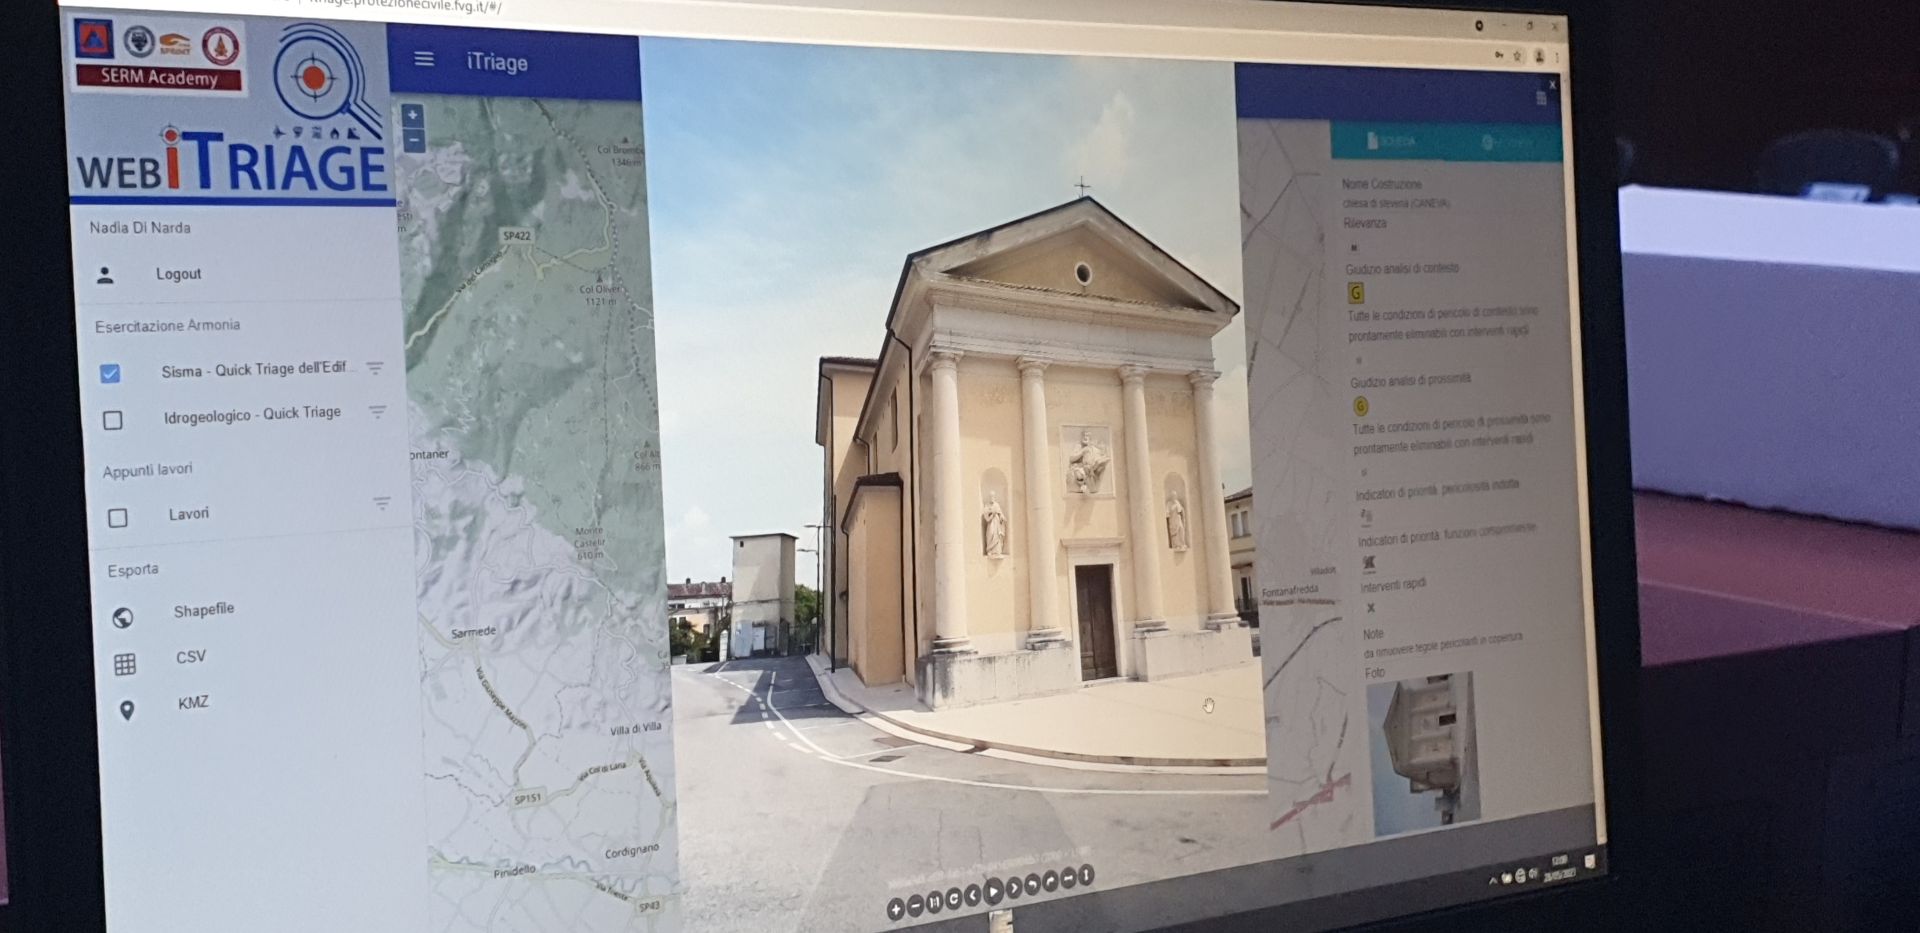Expand filter options for Lavori
This screenshot has height=933, width=1920.
[382, 504]
